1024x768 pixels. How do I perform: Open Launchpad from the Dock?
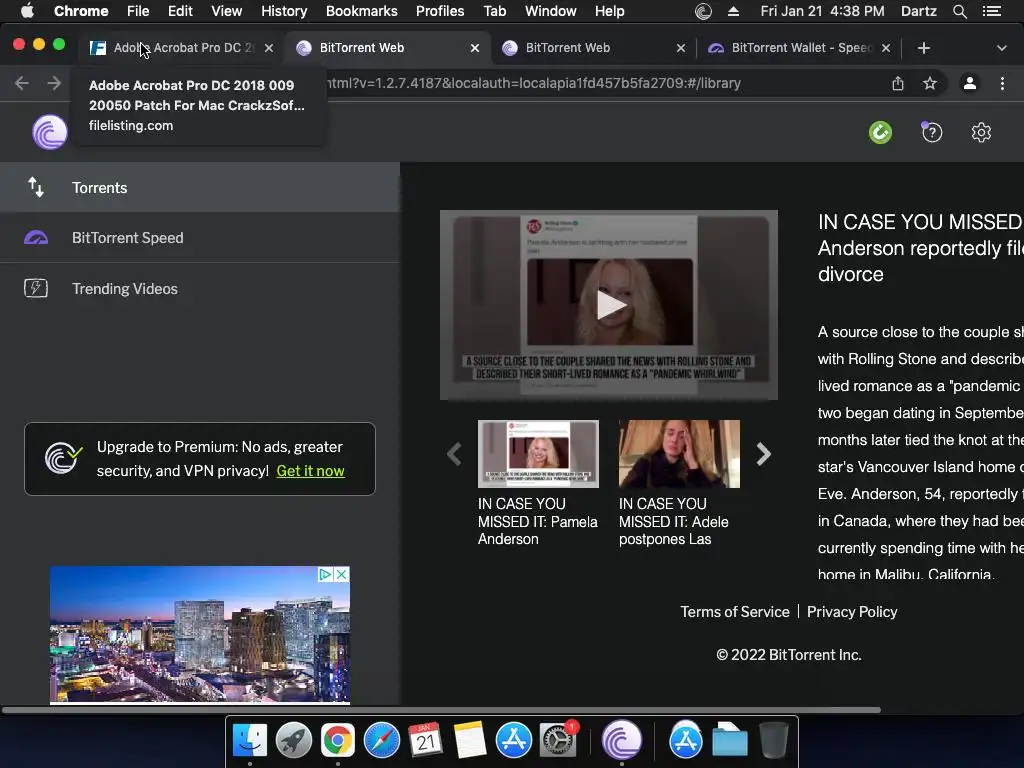click(x=293, y=741)
